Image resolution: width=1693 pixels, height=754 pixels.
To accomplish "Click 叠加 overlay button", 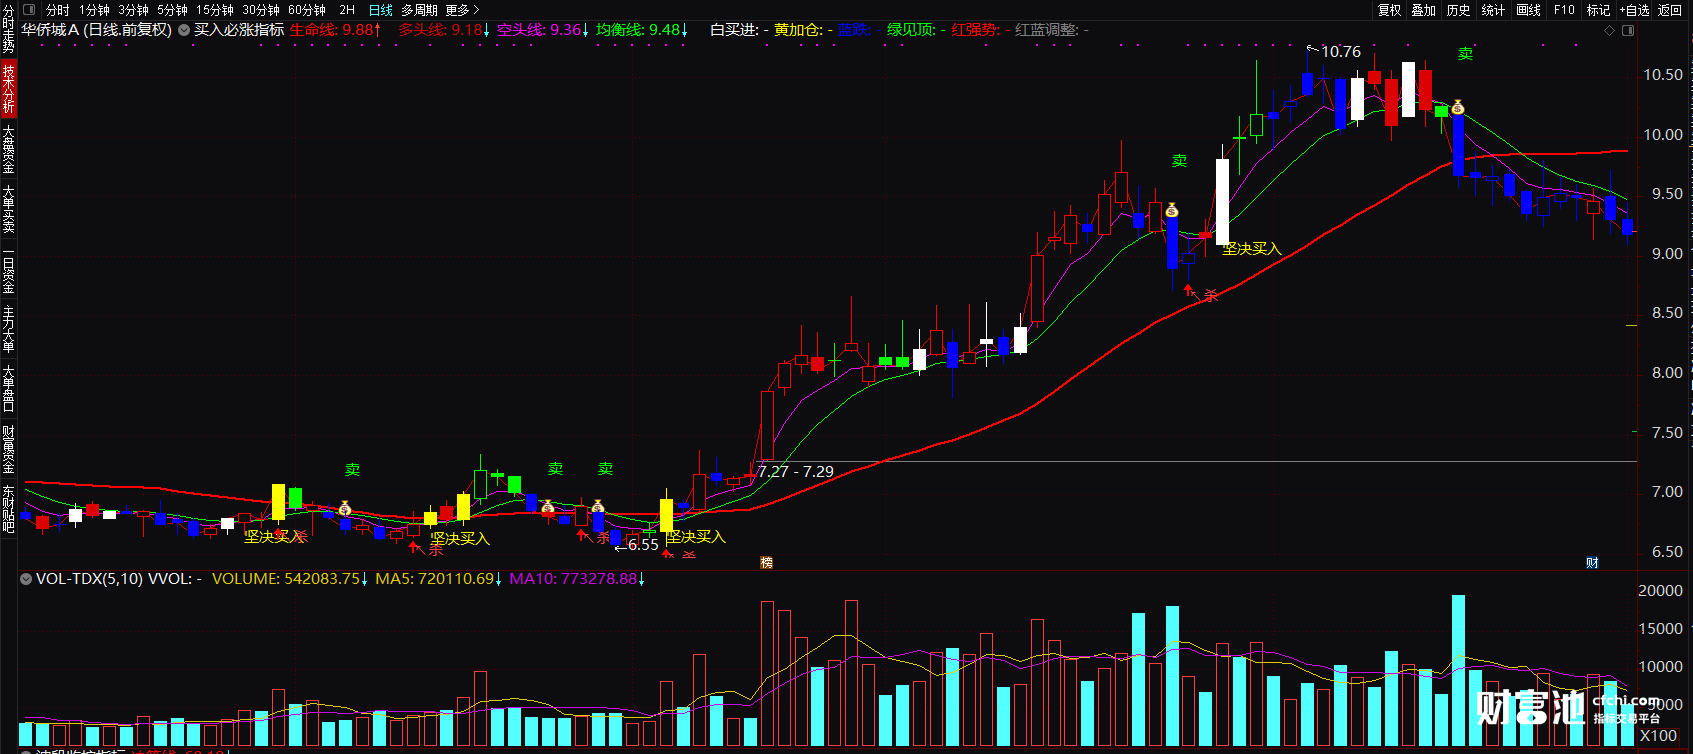I will coord(1424,10).
